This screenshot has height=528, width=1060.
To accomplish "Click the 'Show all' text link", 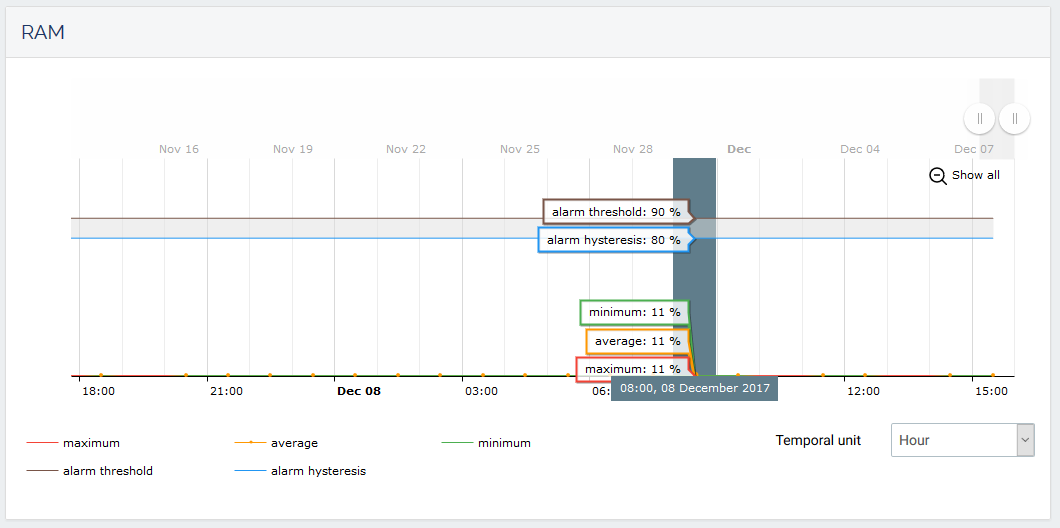I will tap(975, 175).
